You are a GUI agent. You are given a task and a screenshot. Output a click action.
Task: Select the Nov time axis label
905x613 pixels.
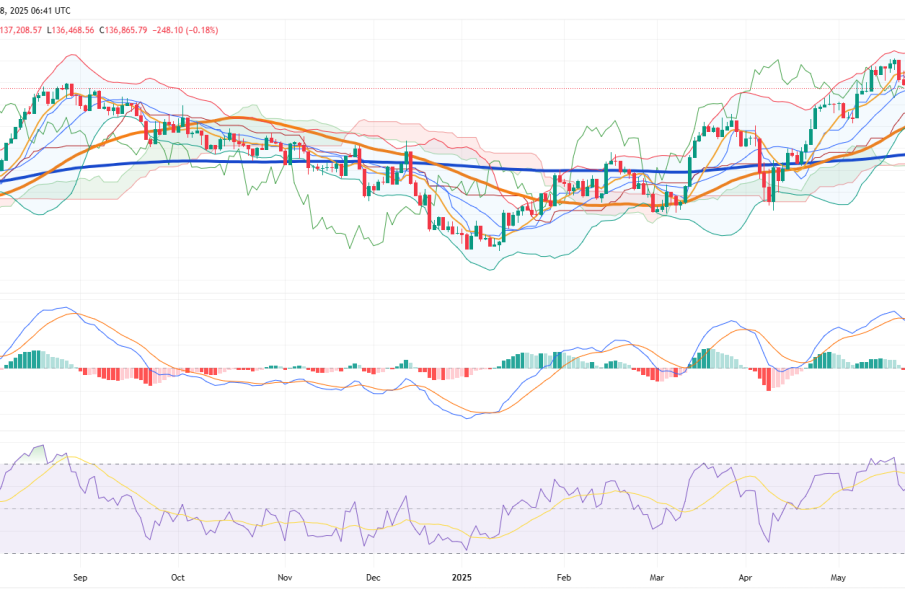tap(284, 577)
